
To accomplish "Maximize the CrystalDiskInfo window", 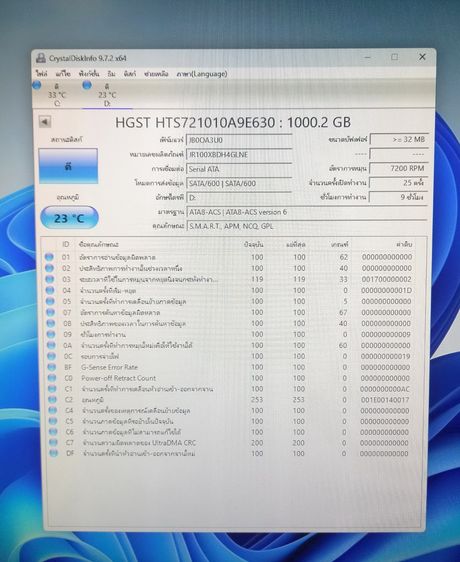I will point(394,57).
